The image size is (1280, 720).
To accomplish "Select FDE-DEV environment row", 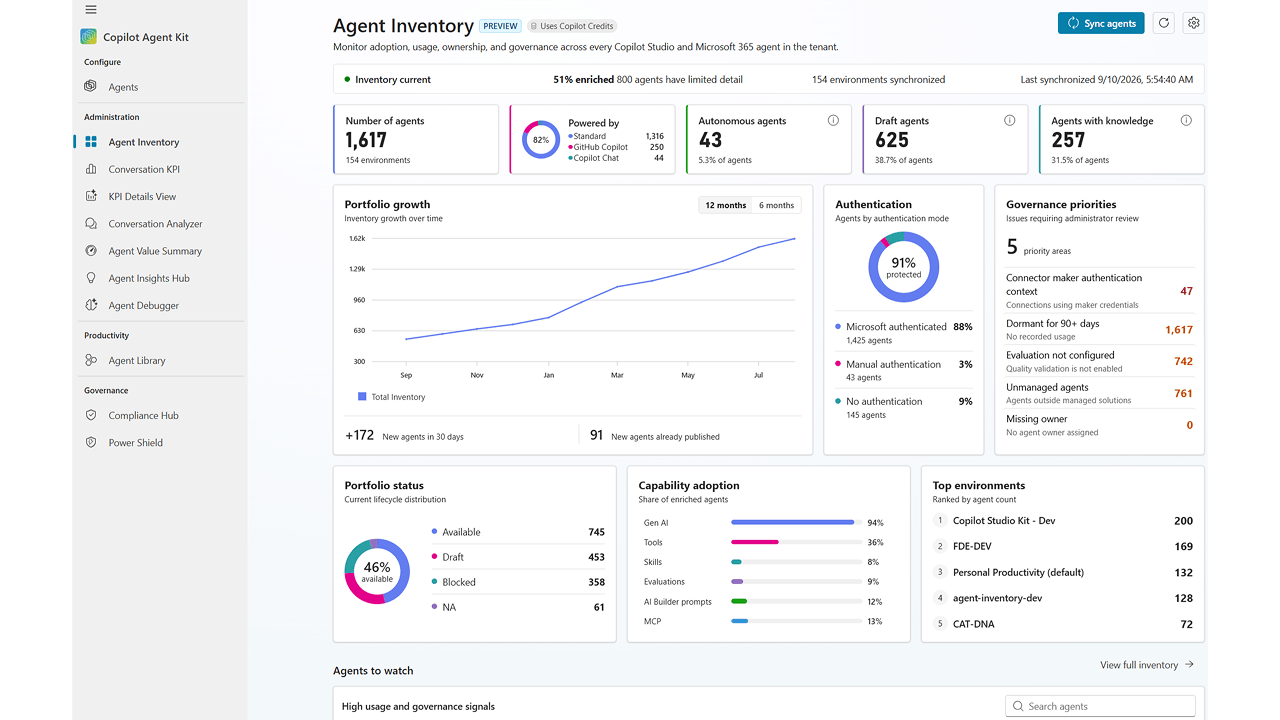I will pos(1063,546).
